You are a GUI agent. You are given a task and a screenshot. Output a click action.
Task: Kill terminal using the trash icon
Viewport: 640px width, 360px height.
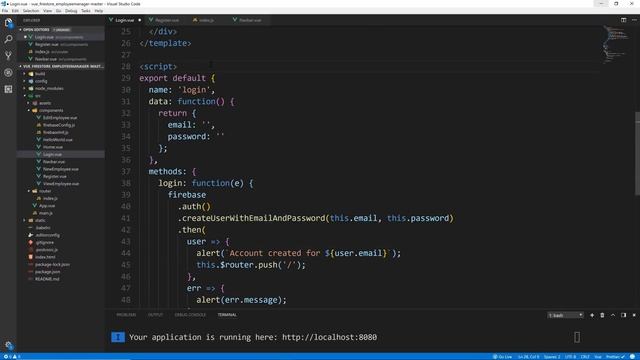[602, 315]
